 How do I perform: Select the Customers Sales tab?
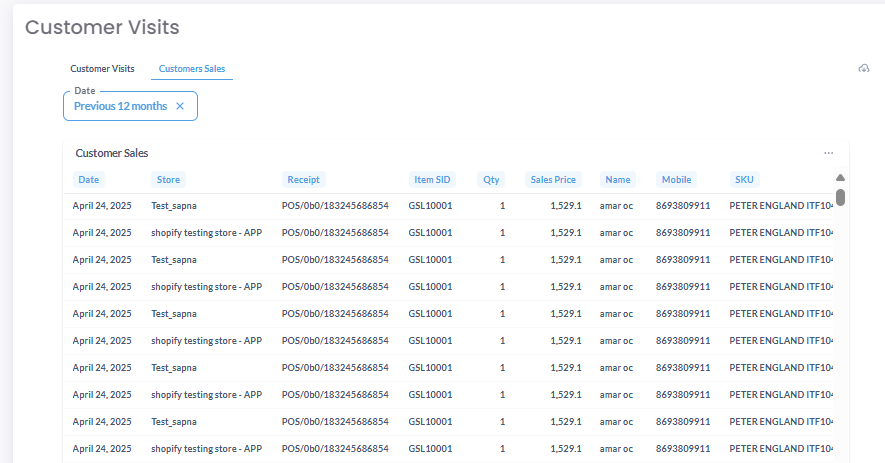(x=192, y=69)
